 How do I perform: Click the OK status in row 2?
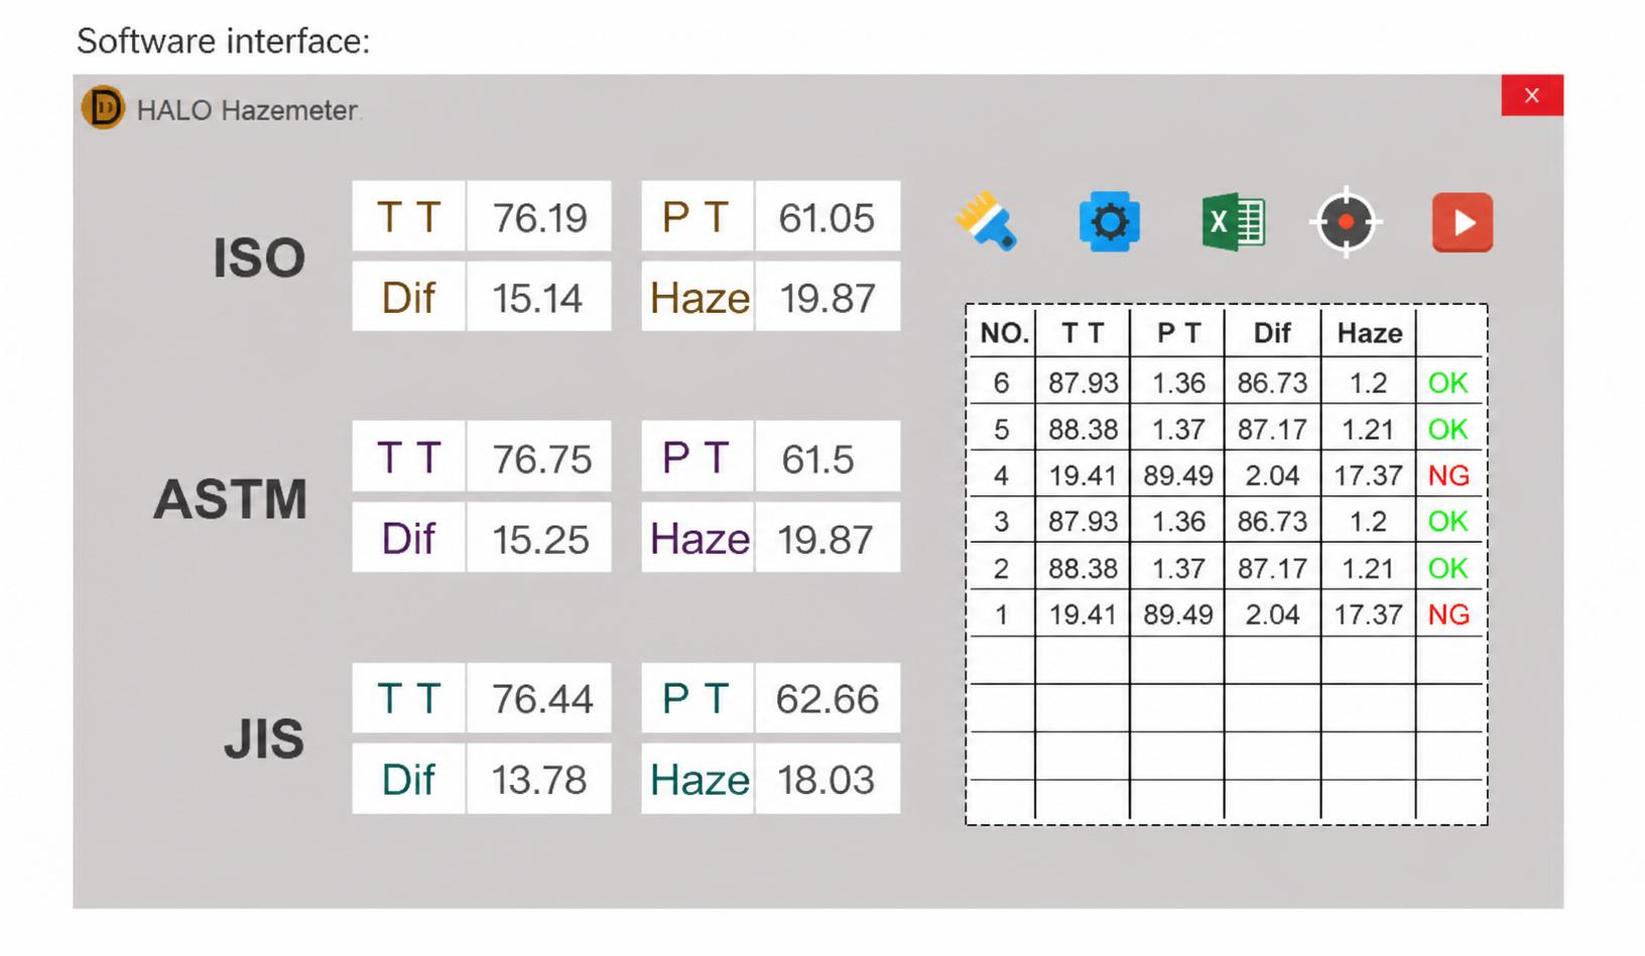pos(1448,568)
